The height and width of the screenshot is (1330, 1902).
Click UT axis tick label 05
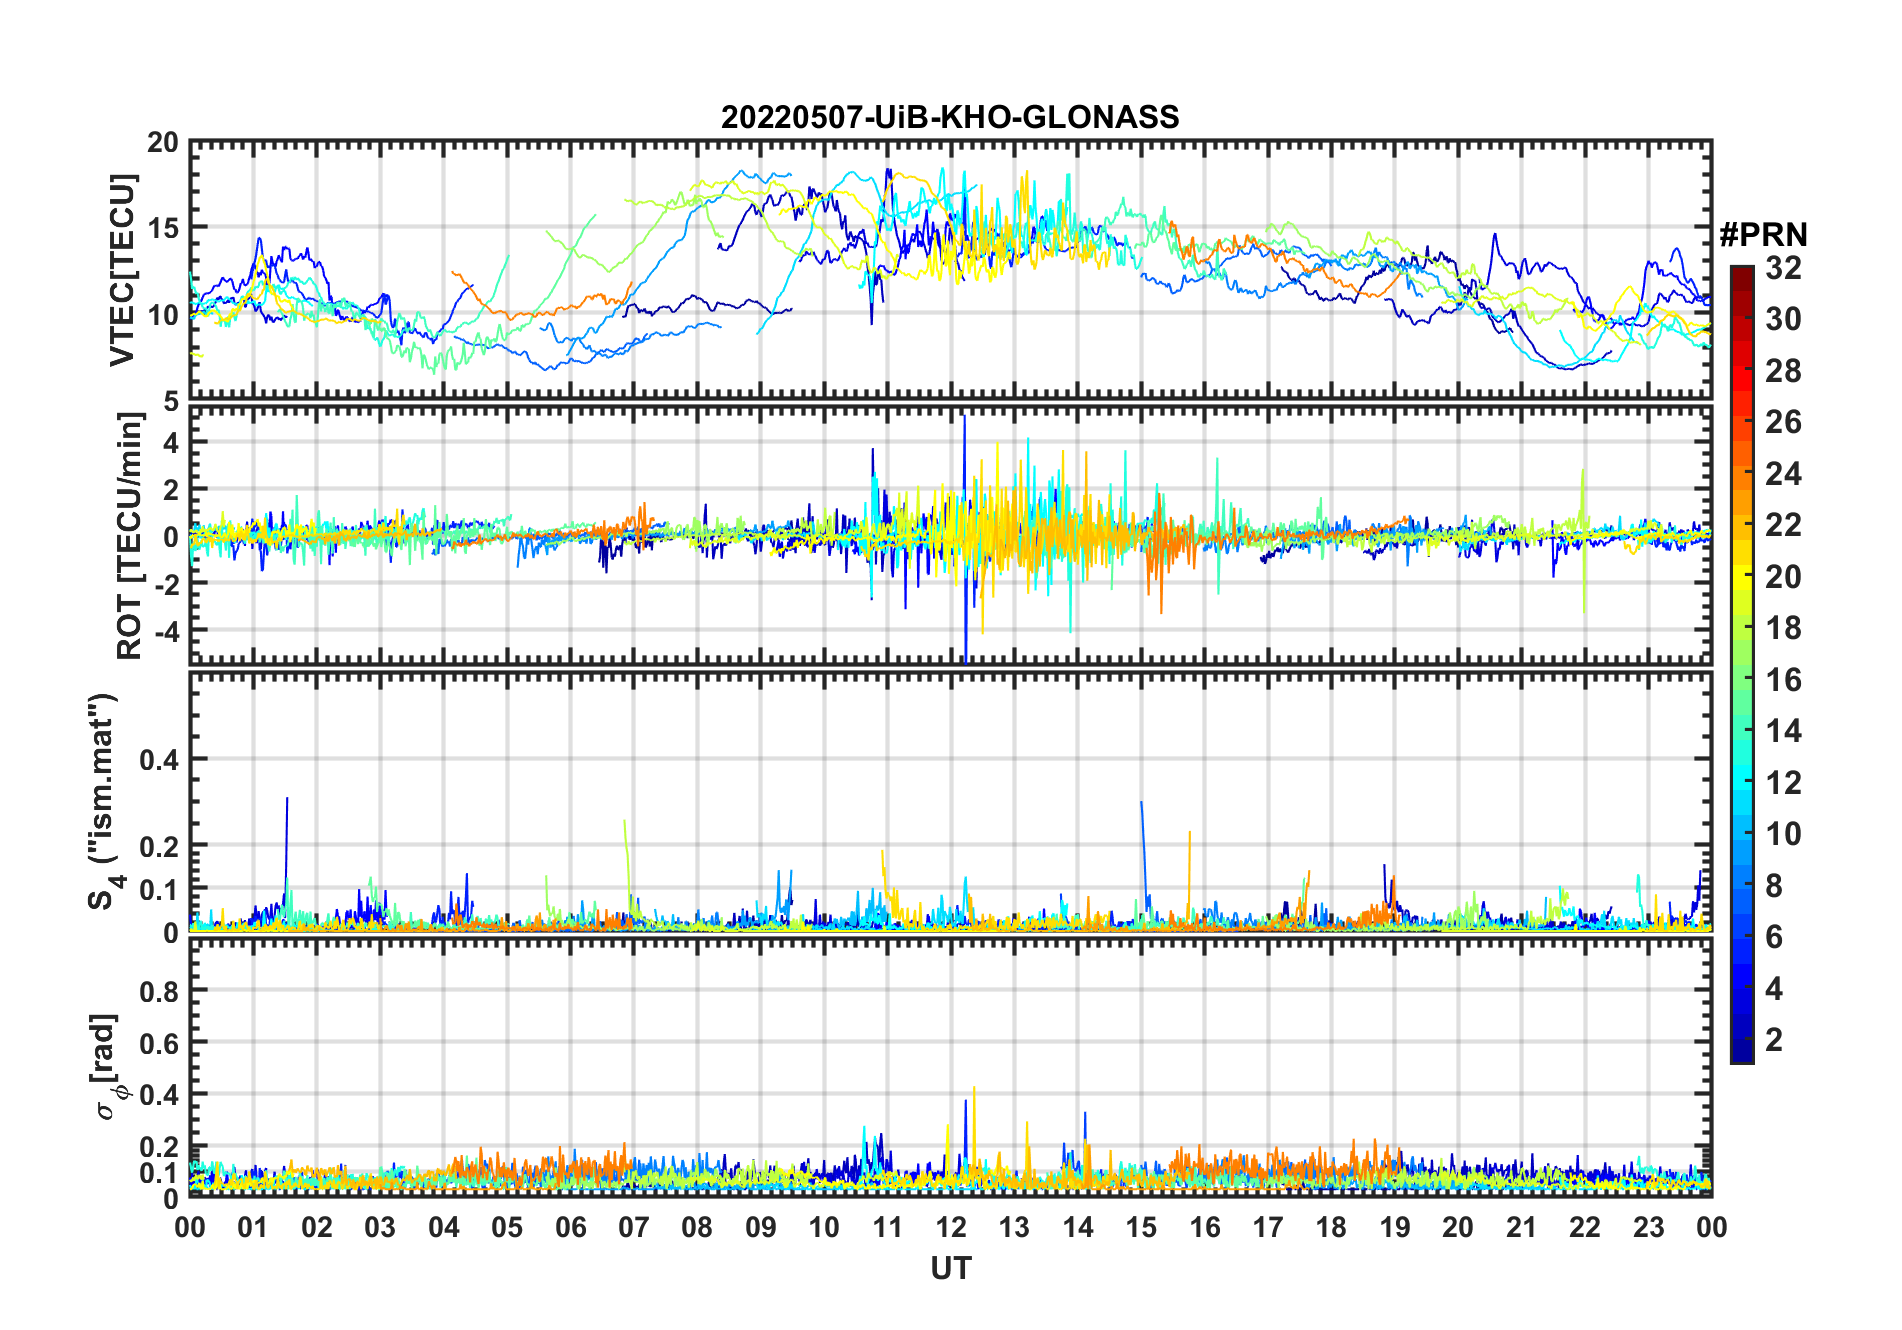507,1227
